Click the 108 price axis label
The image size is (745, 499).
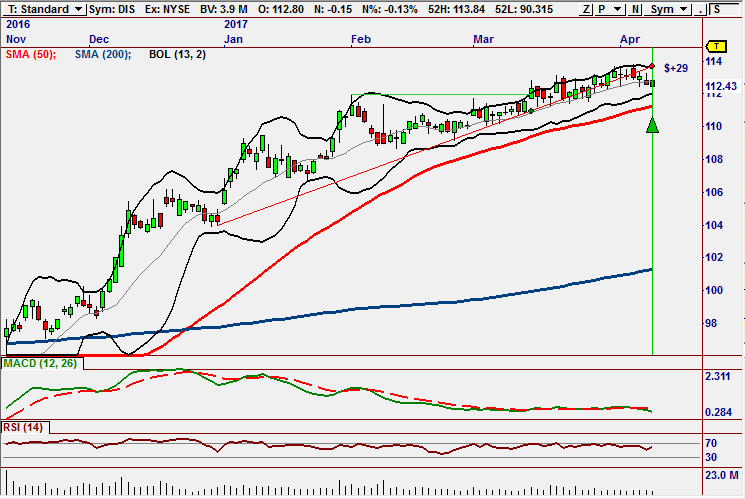coord(714,159)
